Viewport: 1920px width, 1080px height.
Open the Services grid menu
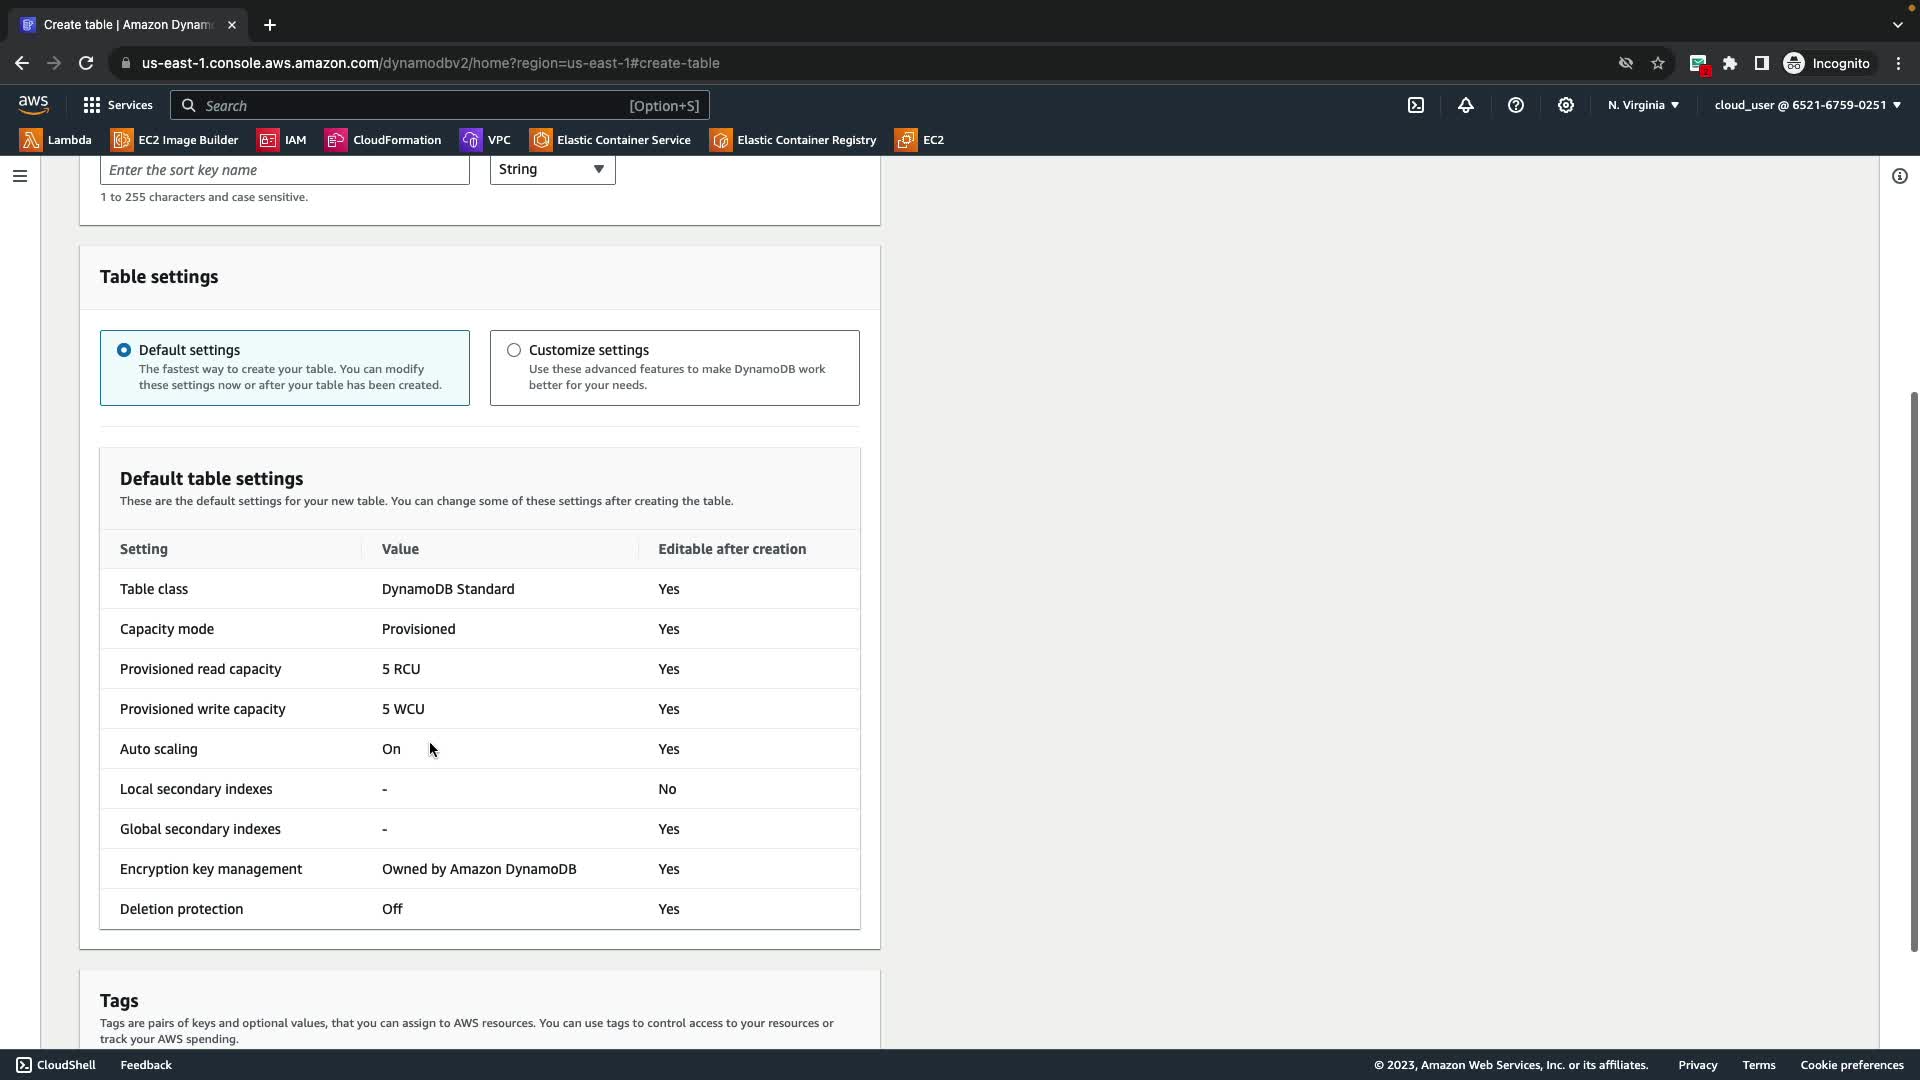118,105
